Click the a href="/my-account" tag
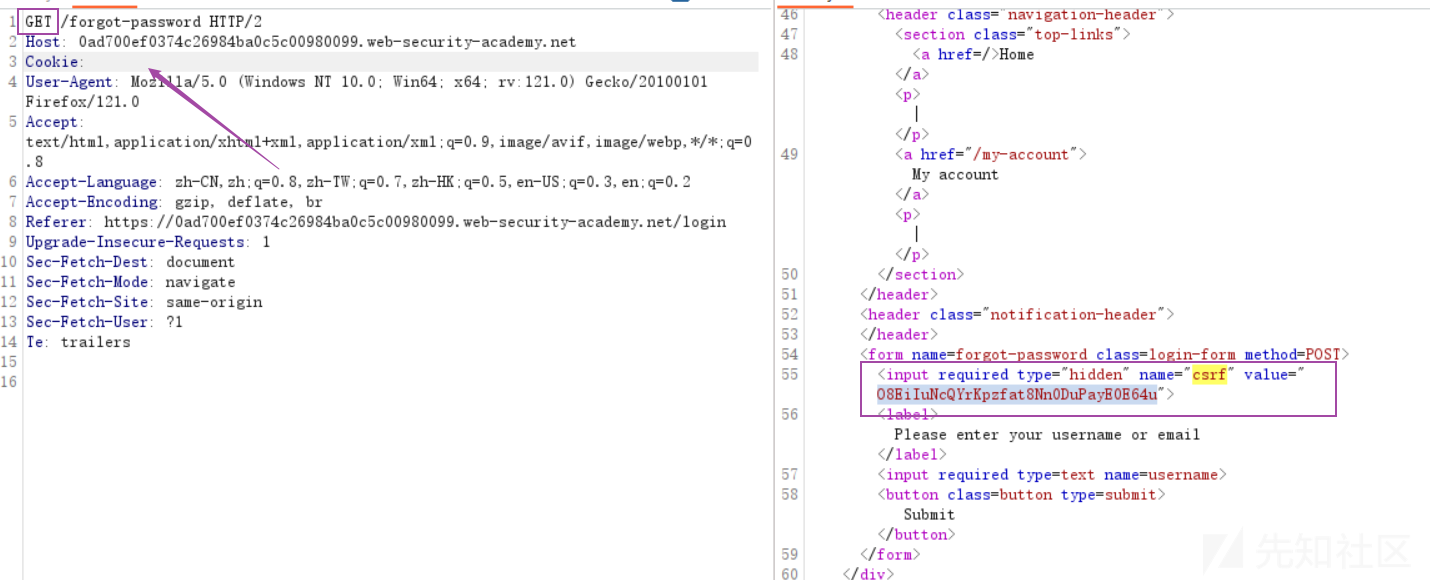The image size is (1430, 580). [x=990, y=154]
